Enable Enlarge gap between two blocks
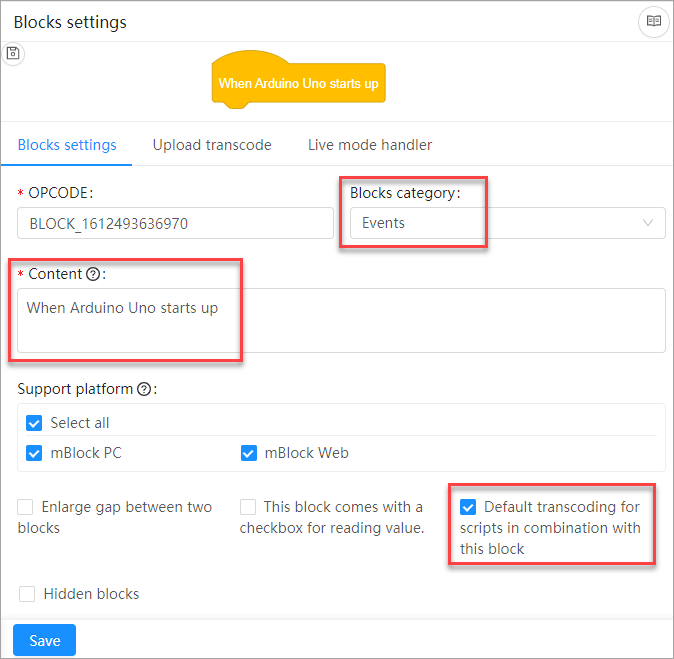Image resolution: width=674 pixels, height=659 pixels. (27, 507)
